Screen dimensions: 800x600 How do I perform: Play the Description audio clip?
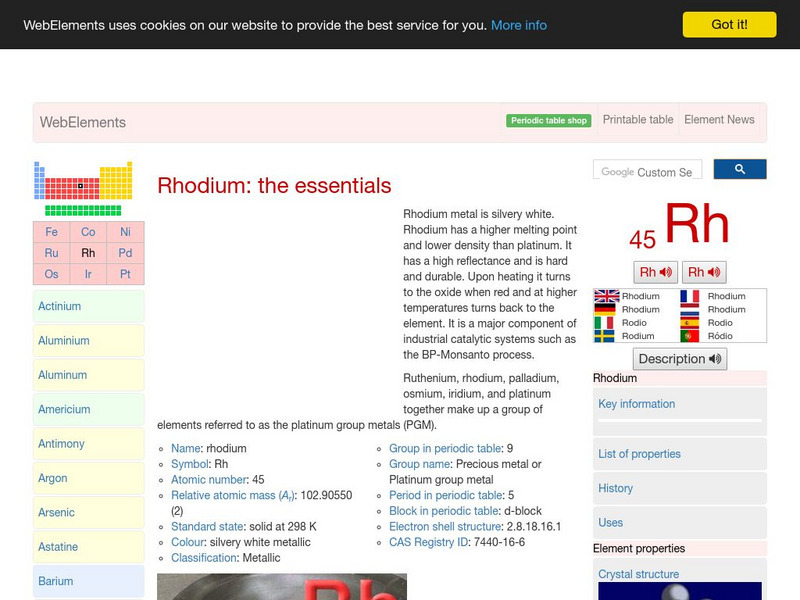681,359
